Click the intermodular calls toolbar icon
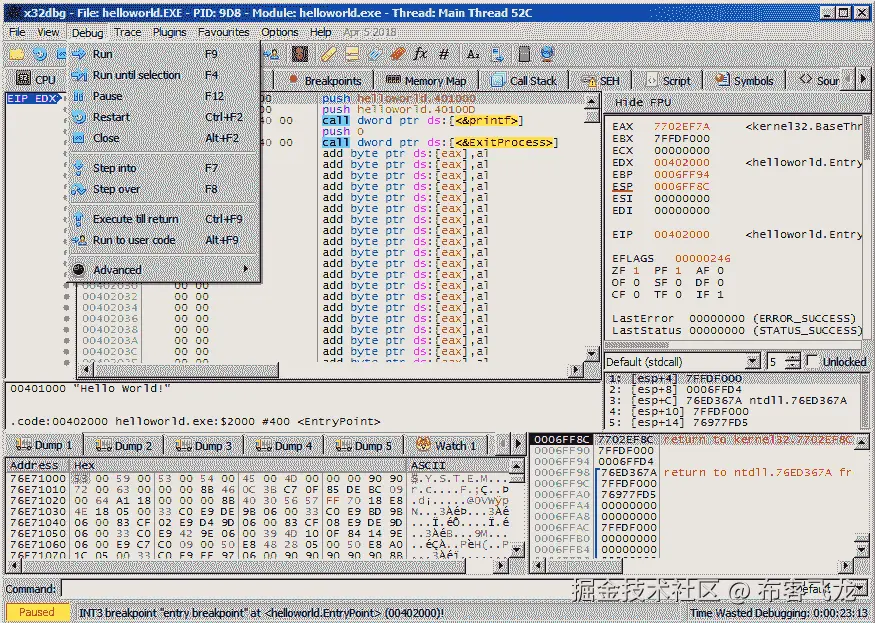Image resolution: width=875 pixels, height=623 pixels. pos(497,54)
